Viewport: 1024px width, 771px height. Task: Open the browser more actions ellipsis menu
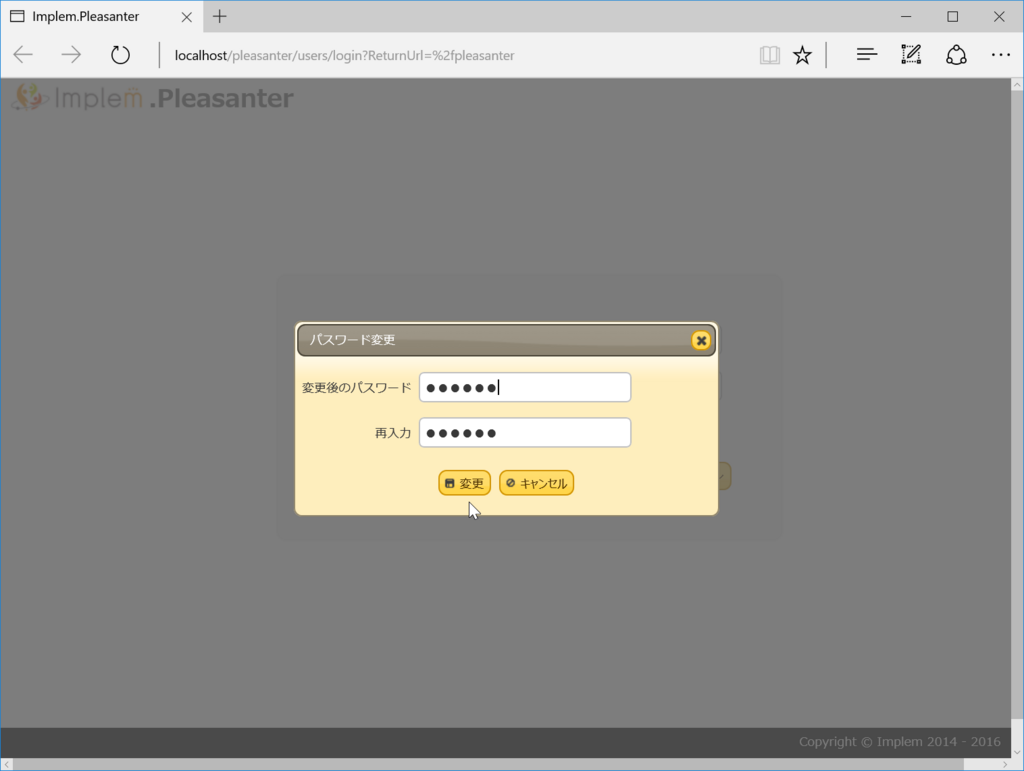tap(1000, 55)
